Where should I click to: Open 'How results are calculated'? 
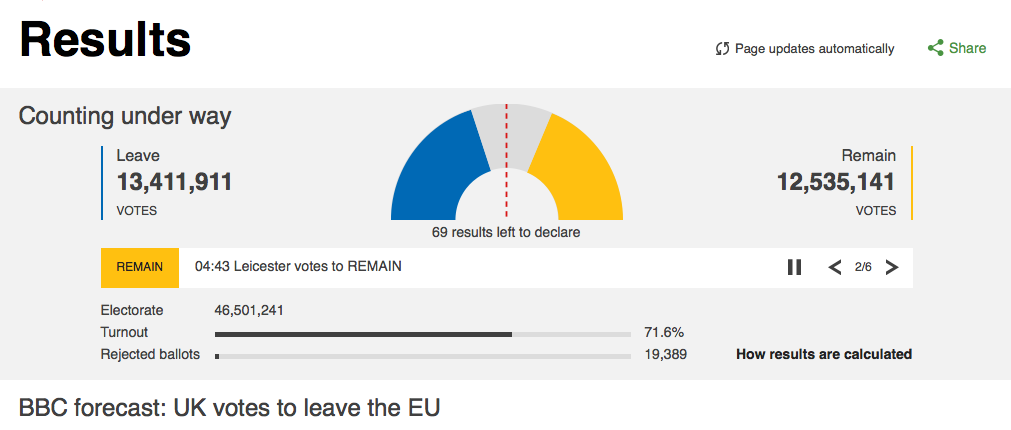[x=823, y=354]
